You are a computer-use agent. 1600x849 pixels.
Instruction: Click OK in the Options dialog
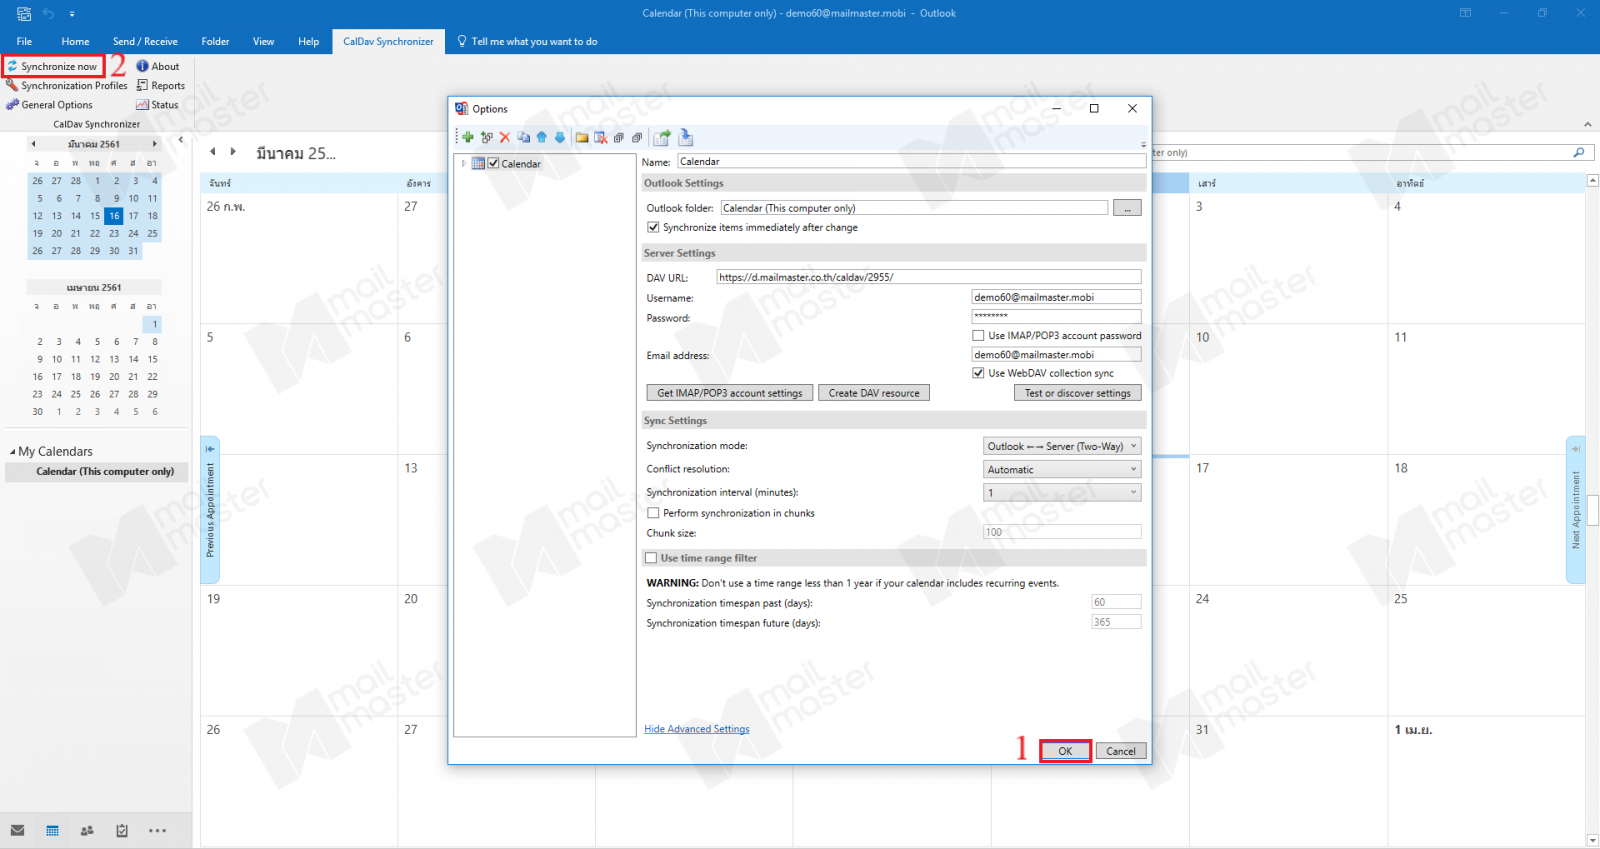[x=1065, y=752]
